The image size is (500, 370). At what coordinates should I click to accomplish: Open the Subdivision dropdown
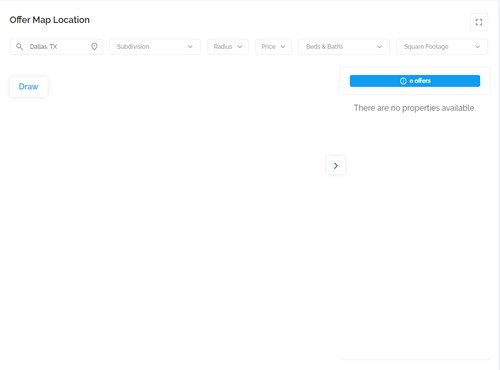click(x=155, y=47)
